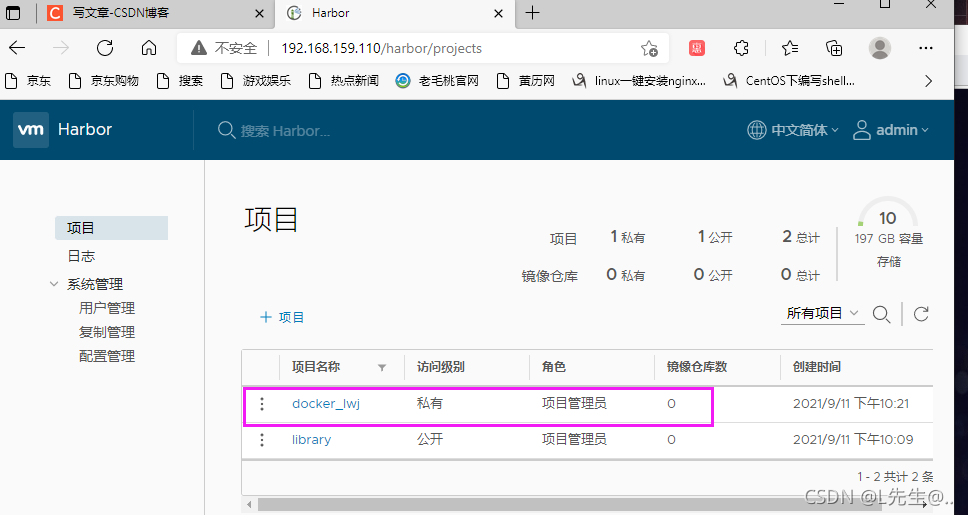Click the 私有 access level cell
Viewport: 968px width, 515px height.
point(430,404)
